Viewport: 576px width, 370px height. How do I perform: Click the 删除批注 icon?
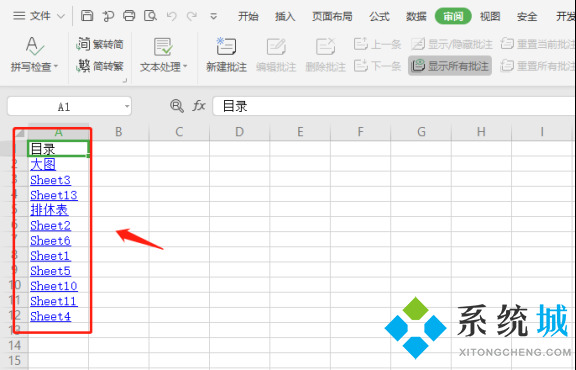tap(325, 47)
